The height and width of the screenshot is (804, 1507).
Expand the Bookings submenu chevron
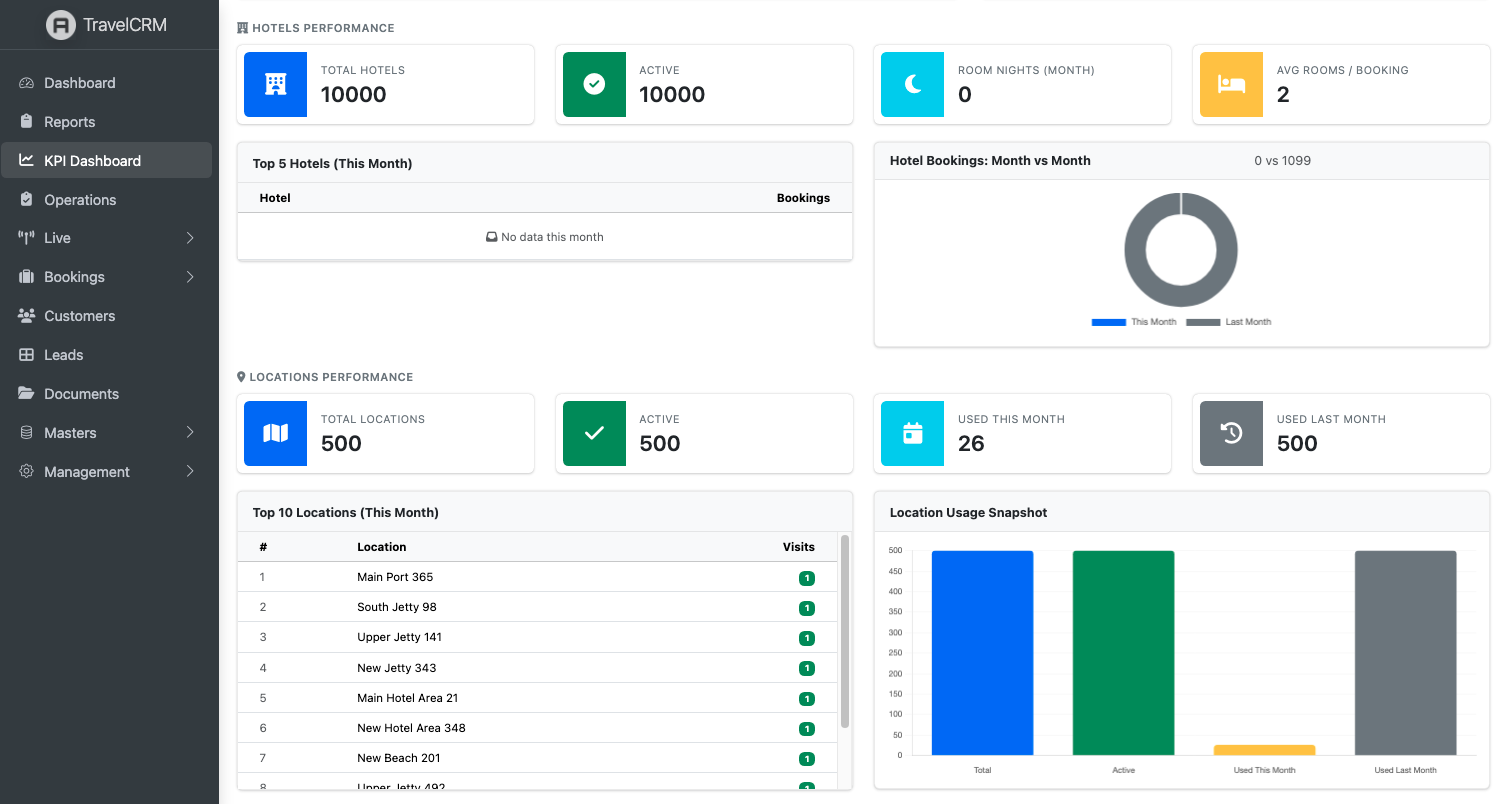(190, 277)
